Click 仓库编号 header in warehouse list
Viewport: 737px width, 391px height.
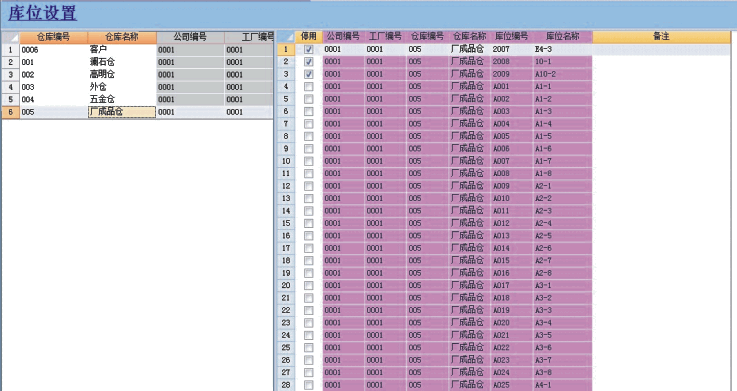click(x=54, y=37)
